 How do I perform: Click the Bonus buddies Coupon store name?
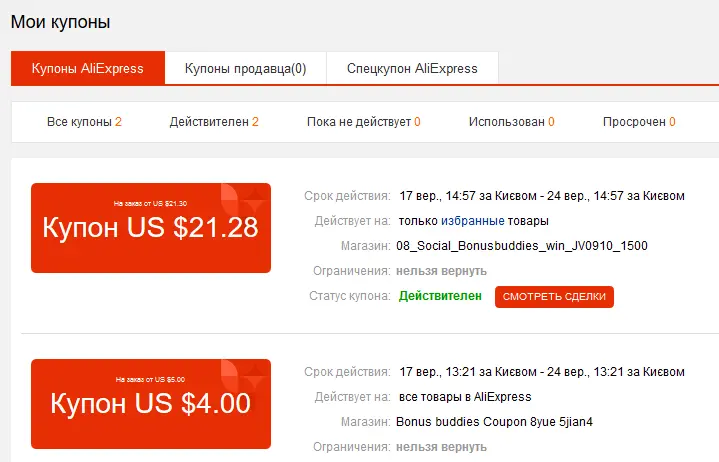[494, 422]
